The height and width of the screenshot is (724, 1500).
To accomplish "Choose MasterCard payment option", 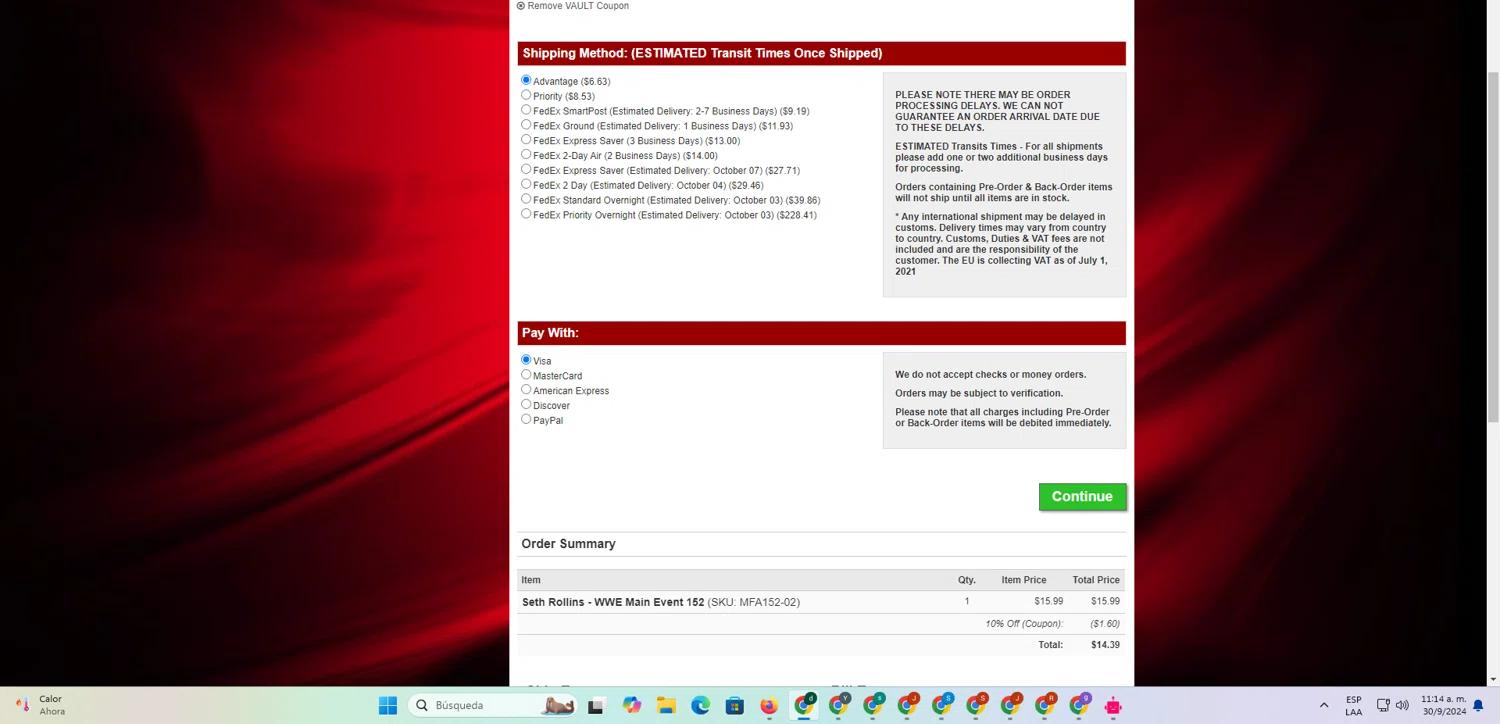I will [x=526, y=375].
